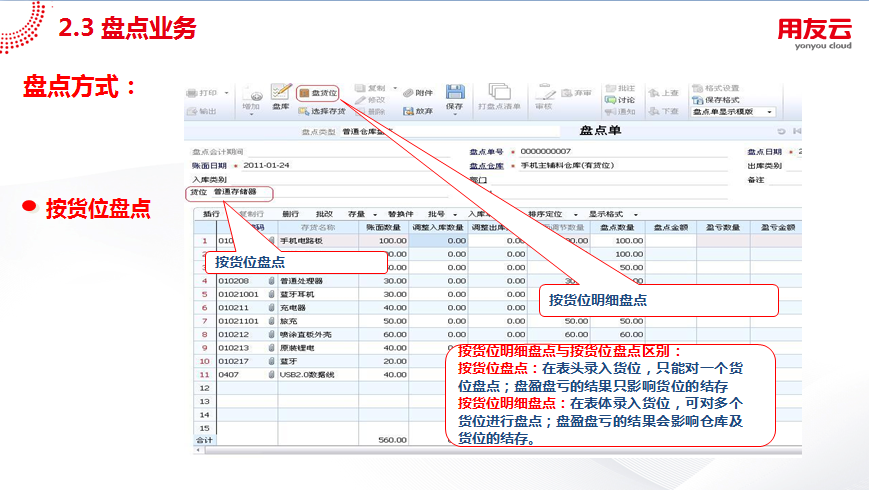Click the 修改 edit icon
869x490 pixels.
(x=360, y=100)
